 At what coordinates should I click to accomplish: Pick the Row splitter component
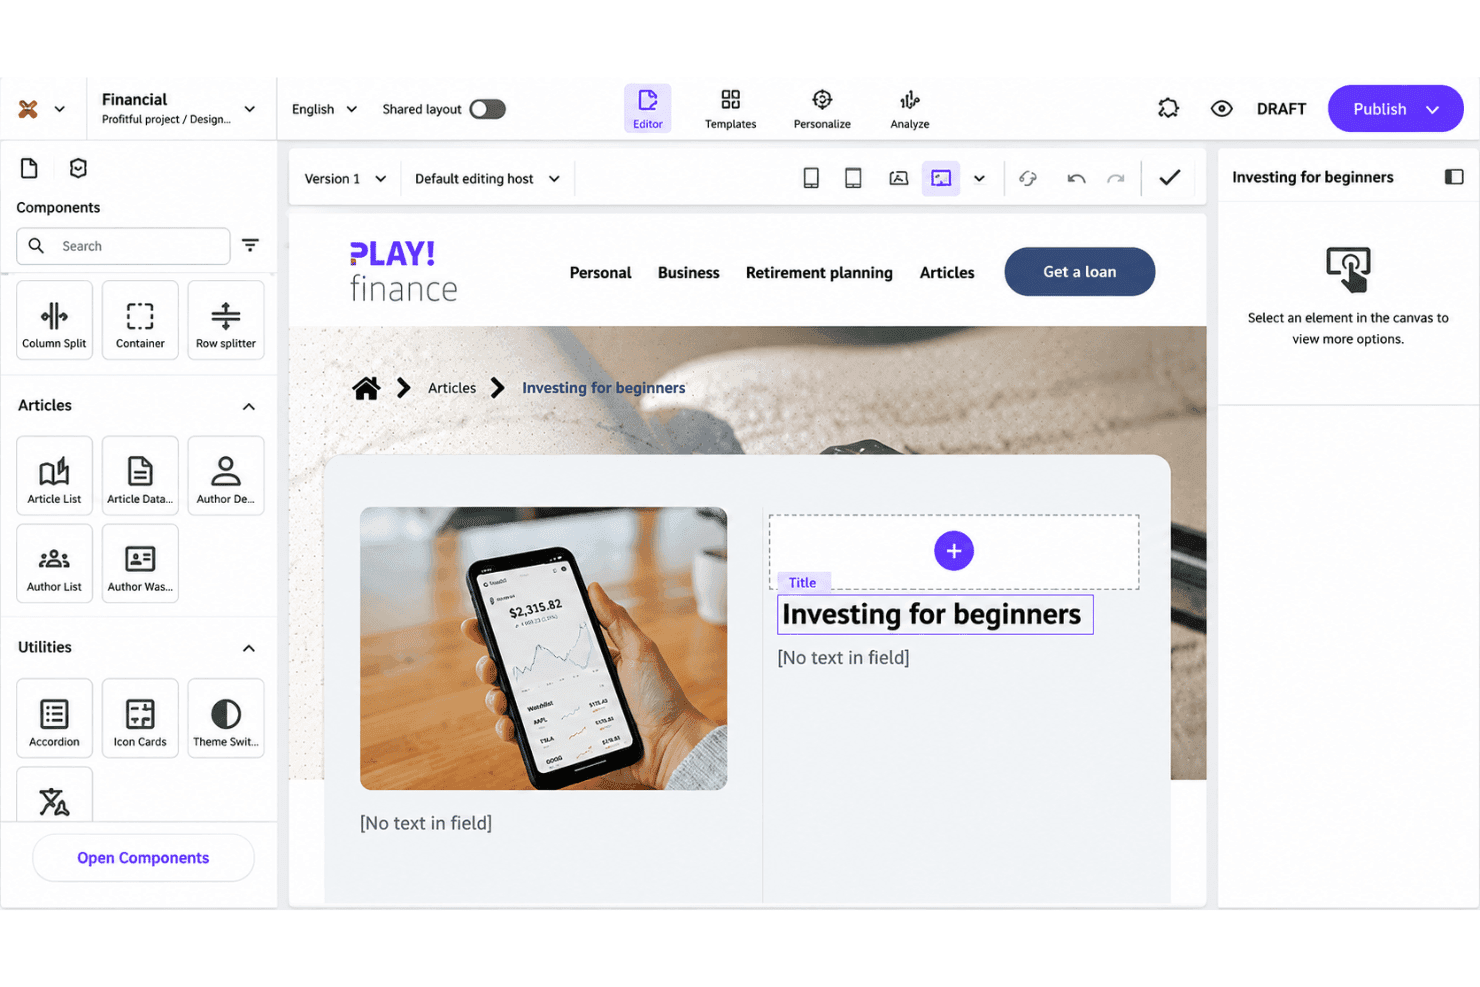(x=226, y=320)
